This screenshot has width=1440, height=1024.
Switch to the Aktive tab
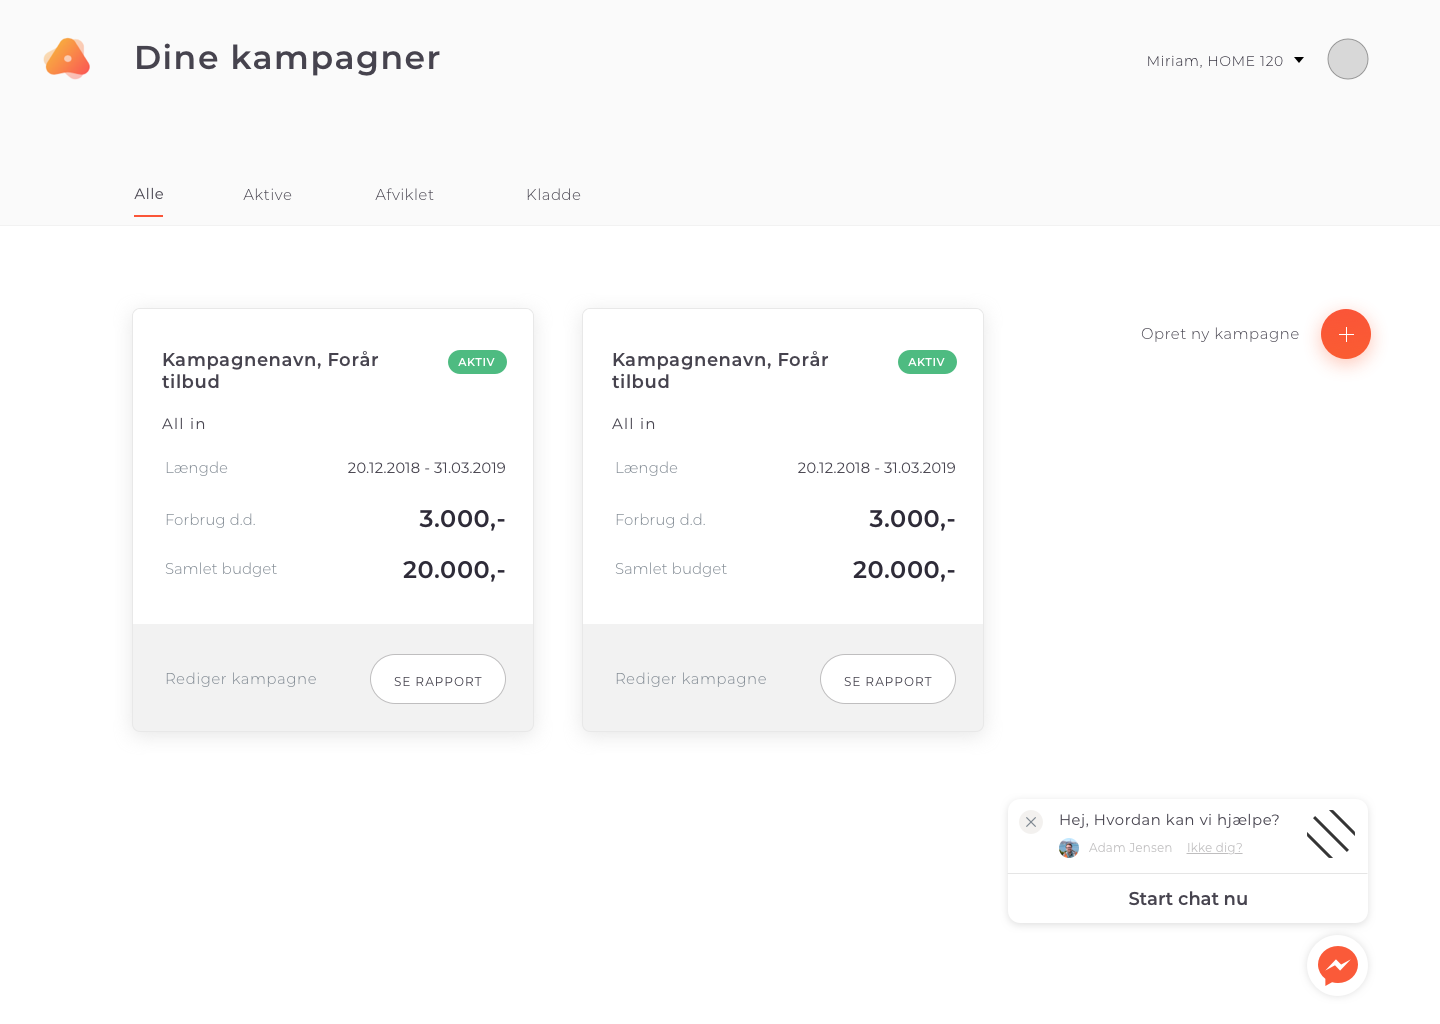[x=268, y=195]
